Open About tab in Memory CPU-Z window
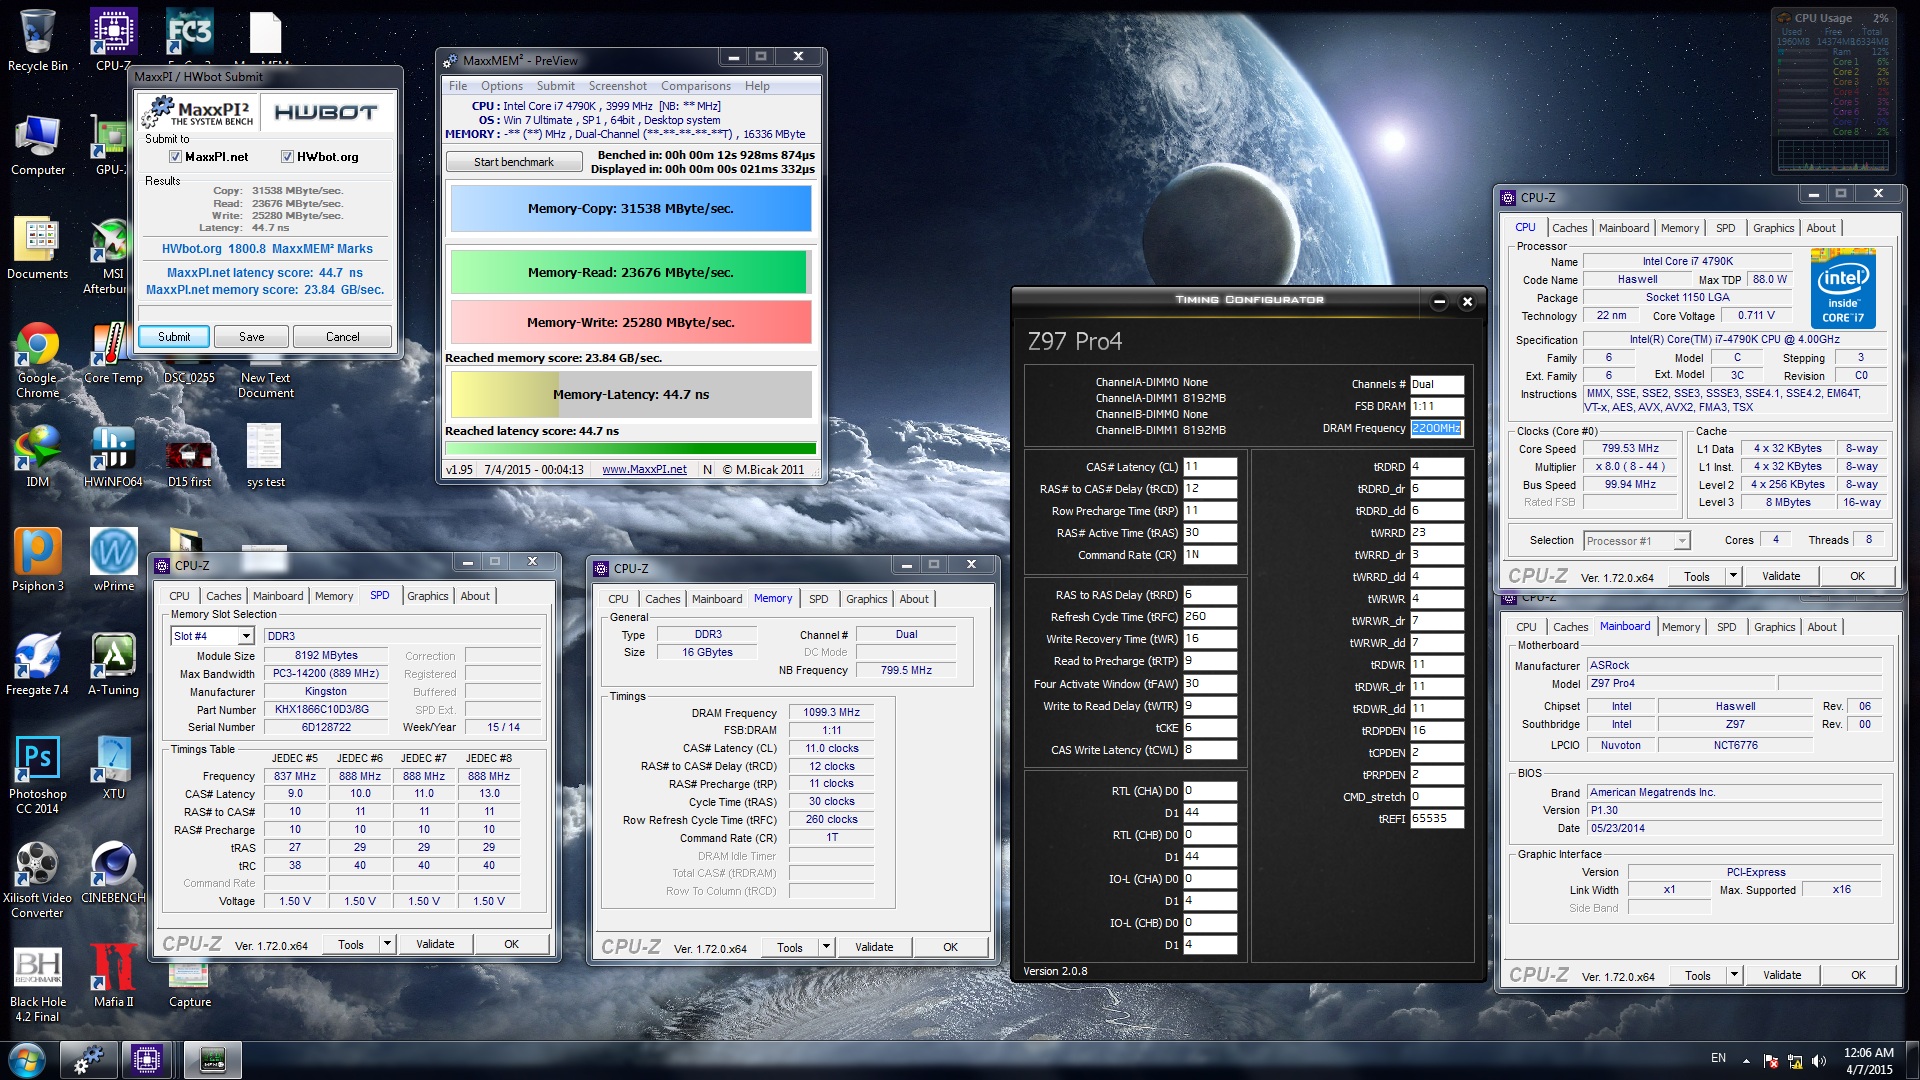 click(913, 599)
